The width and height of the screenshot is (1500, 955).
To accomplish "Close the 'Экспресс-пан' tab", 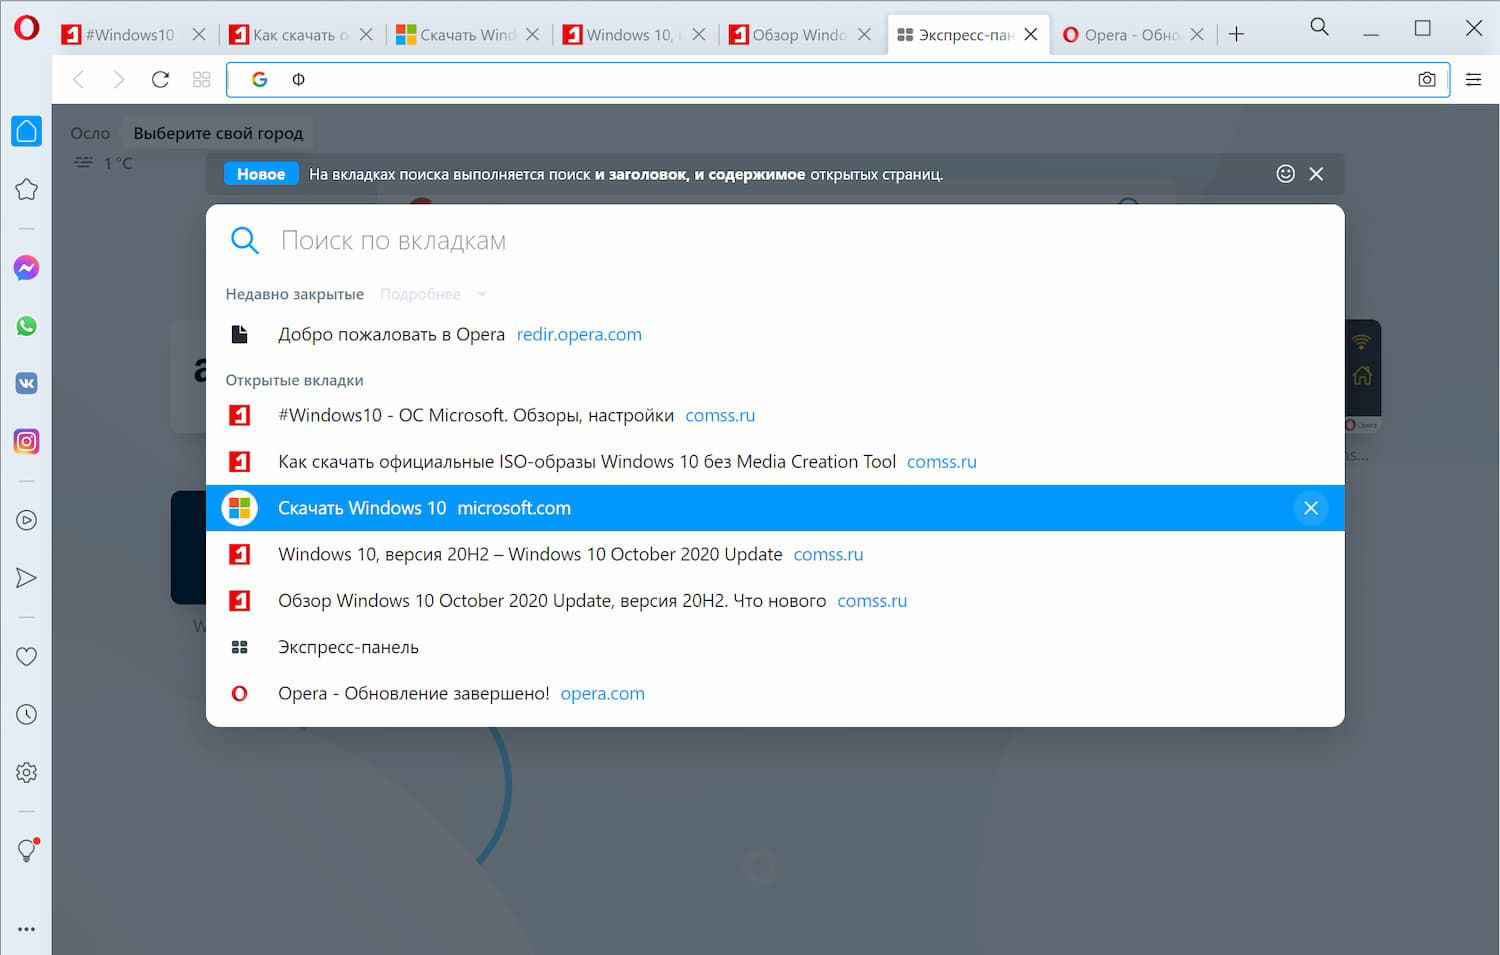I will pos(1031,35).
